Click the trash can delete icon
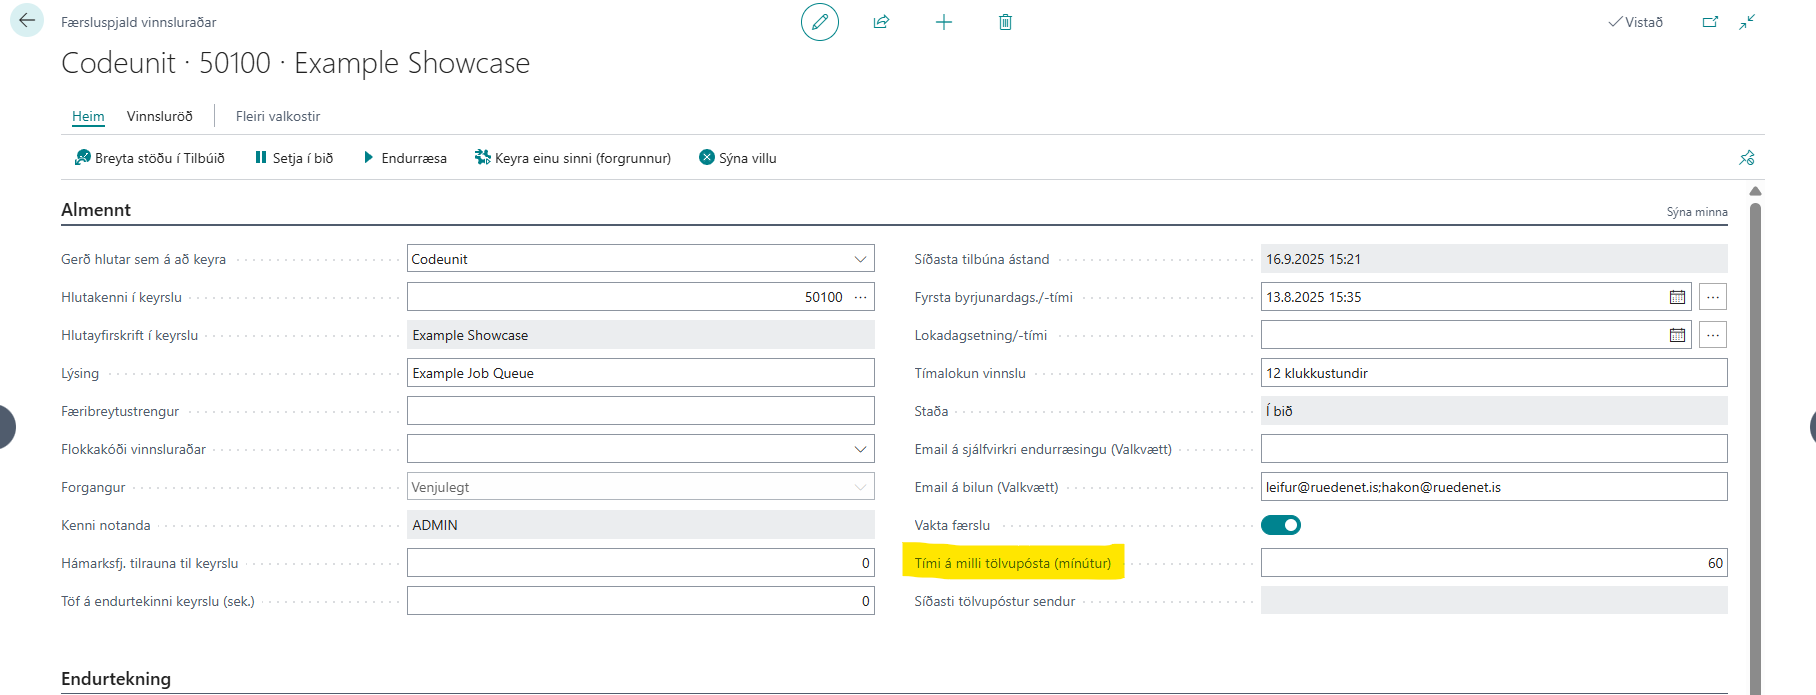The image size is (1816, 695). (x=1005, y=22)
